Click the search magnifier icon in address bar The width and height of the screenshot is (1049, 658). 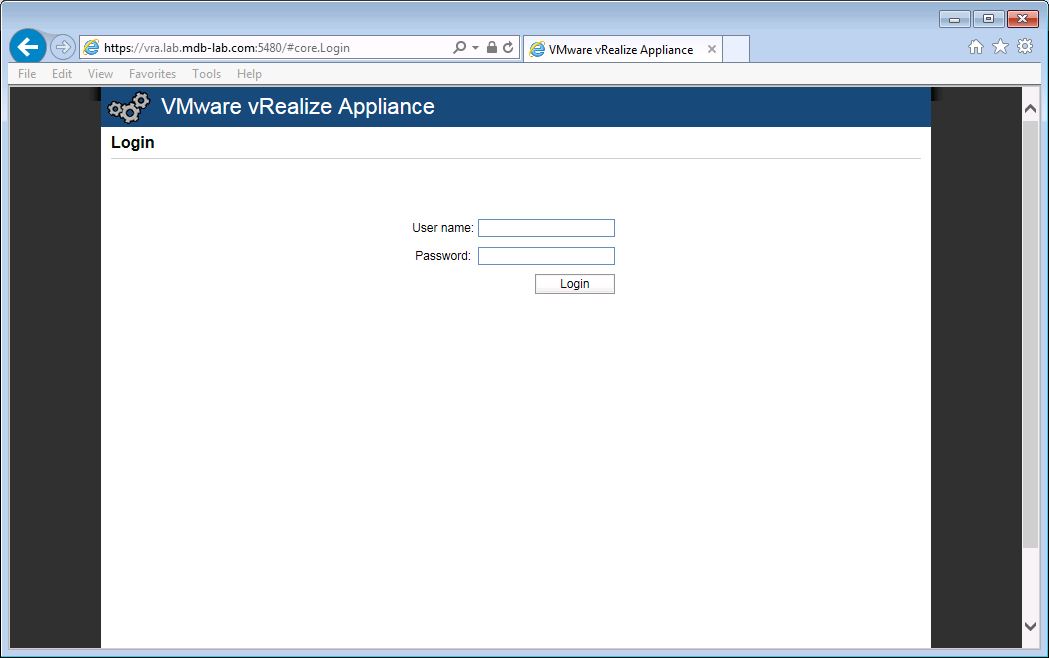[459, 48]
